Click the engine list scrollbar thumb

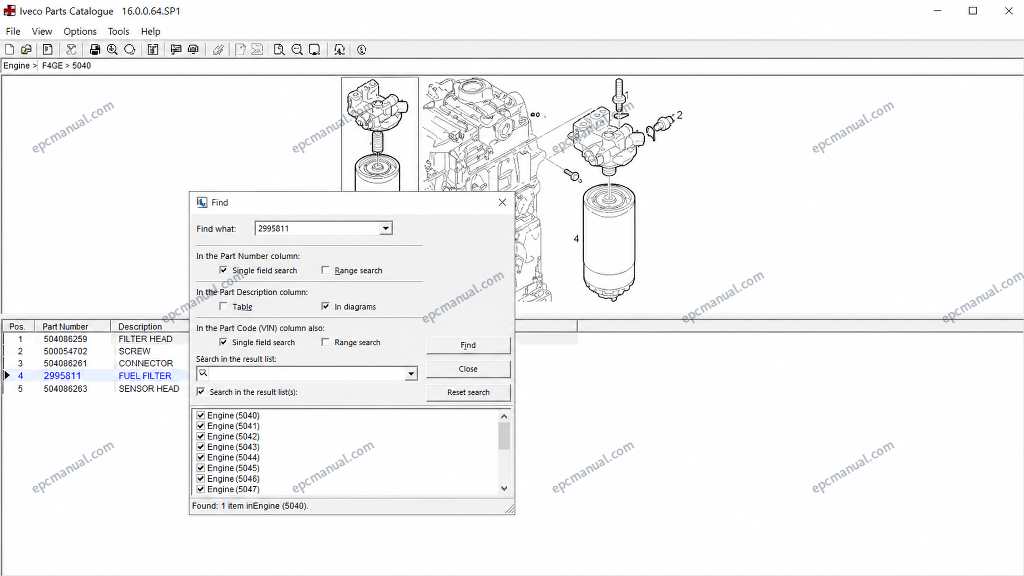[x=504, y=436]
